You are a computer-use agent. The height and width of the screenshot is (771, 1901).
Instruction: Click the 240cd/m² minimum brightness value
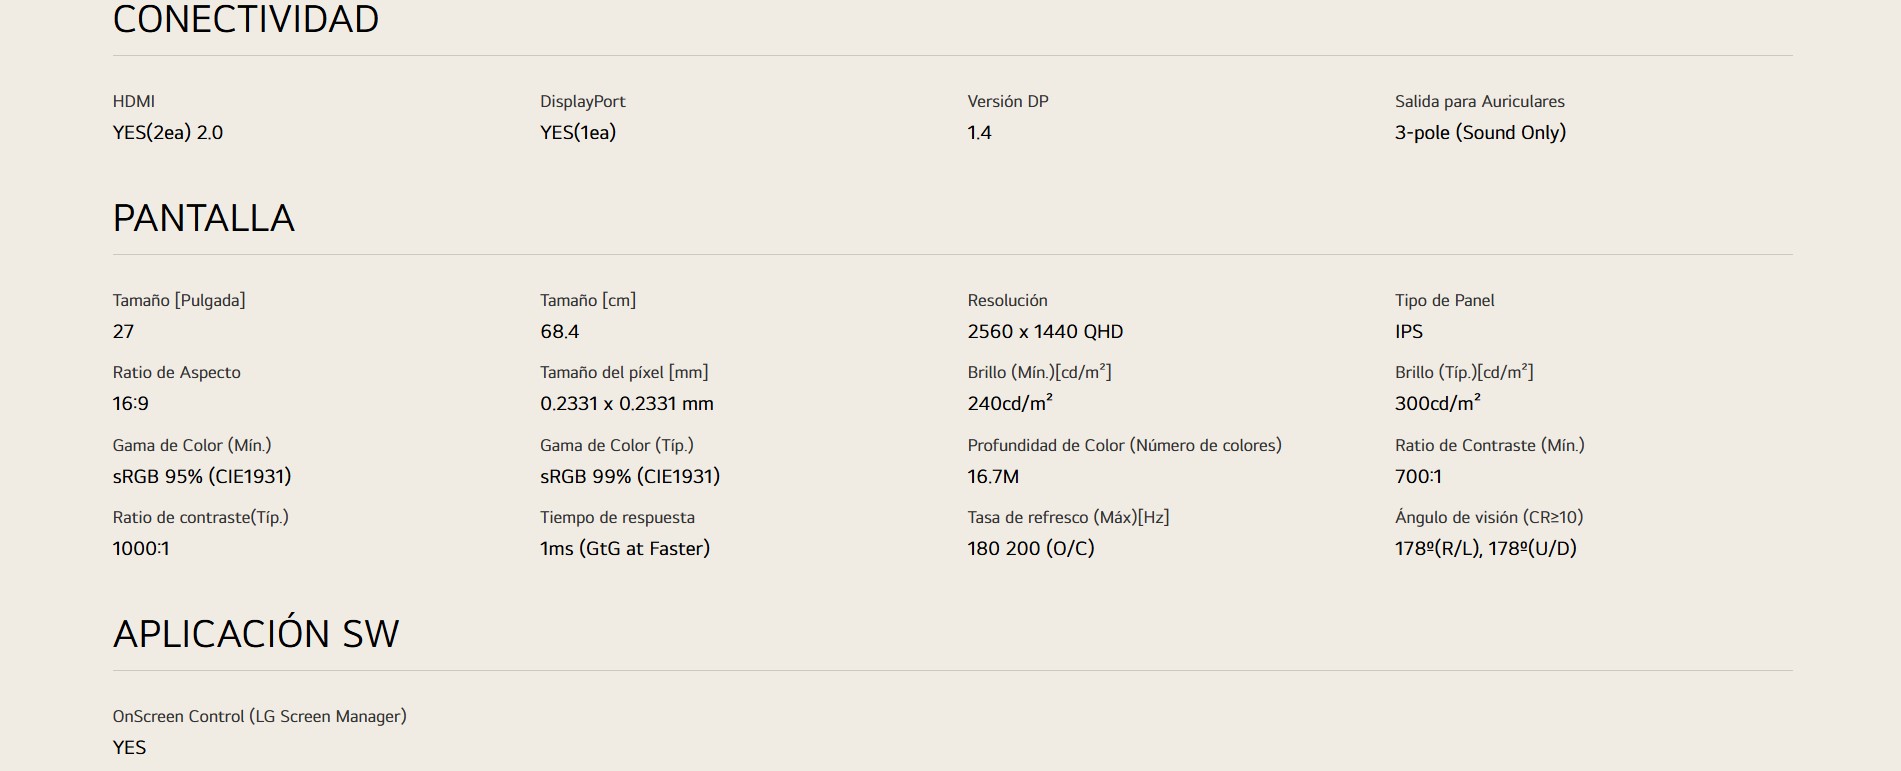1009,403
